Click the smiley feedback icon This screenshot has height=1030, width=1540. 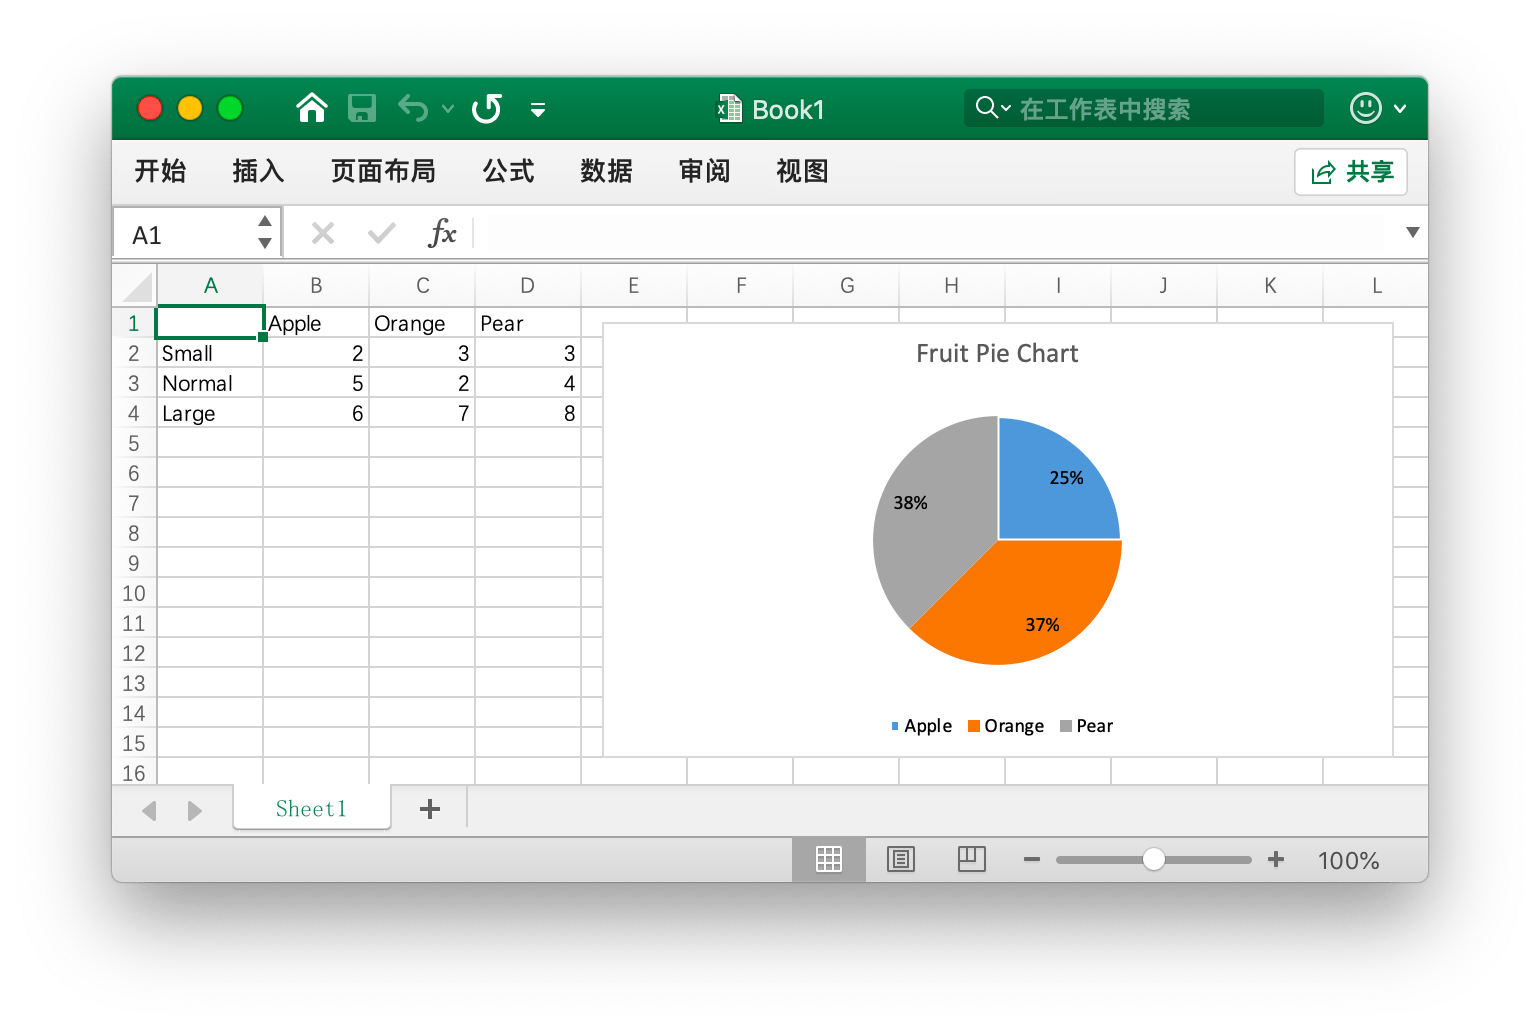pyautogui.click(x=1365, y=108)
